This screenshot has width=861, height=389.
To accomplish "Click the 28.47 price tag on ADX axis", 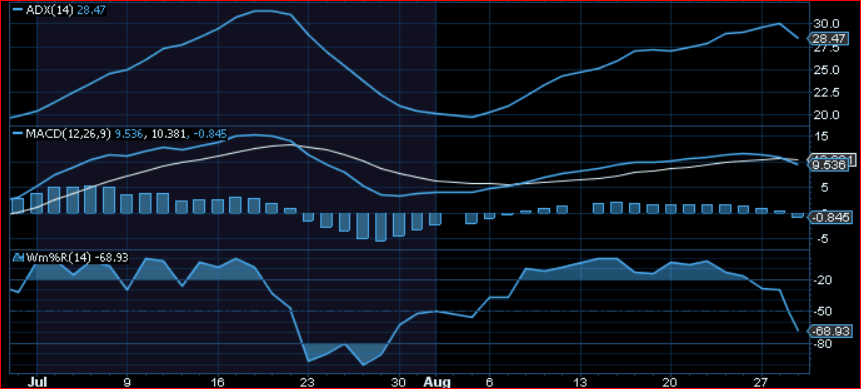I will tap(830, 39).
